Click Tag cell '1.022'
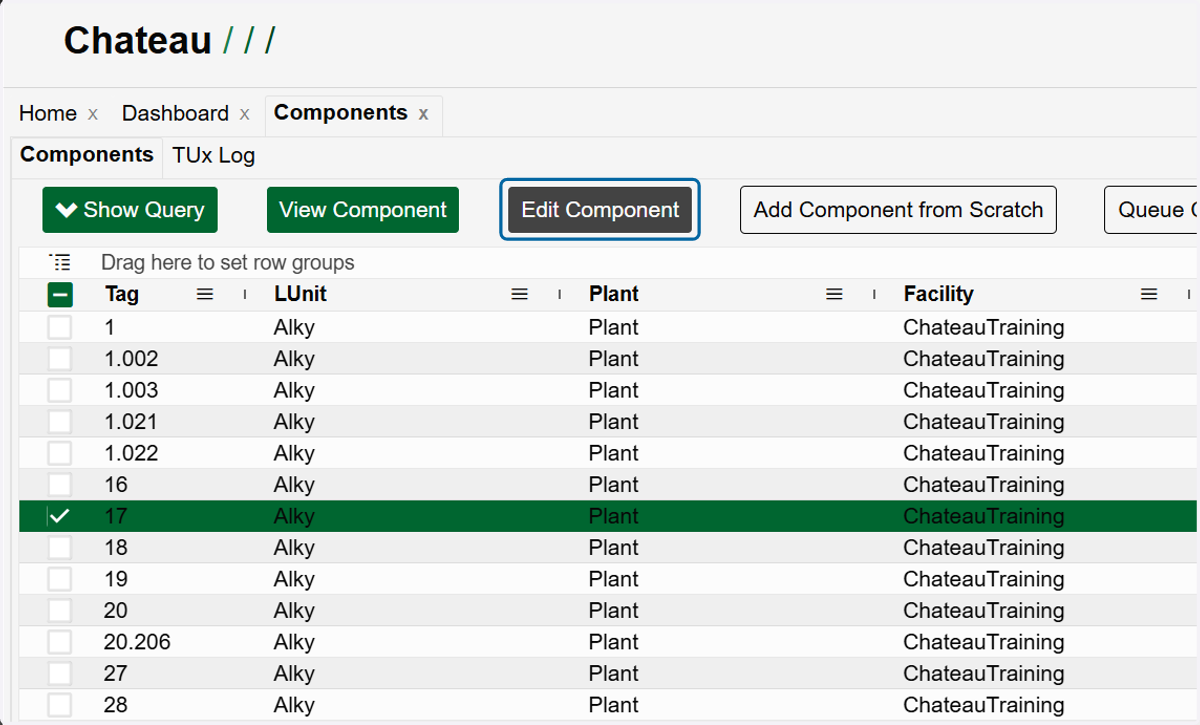 (131, 453)
